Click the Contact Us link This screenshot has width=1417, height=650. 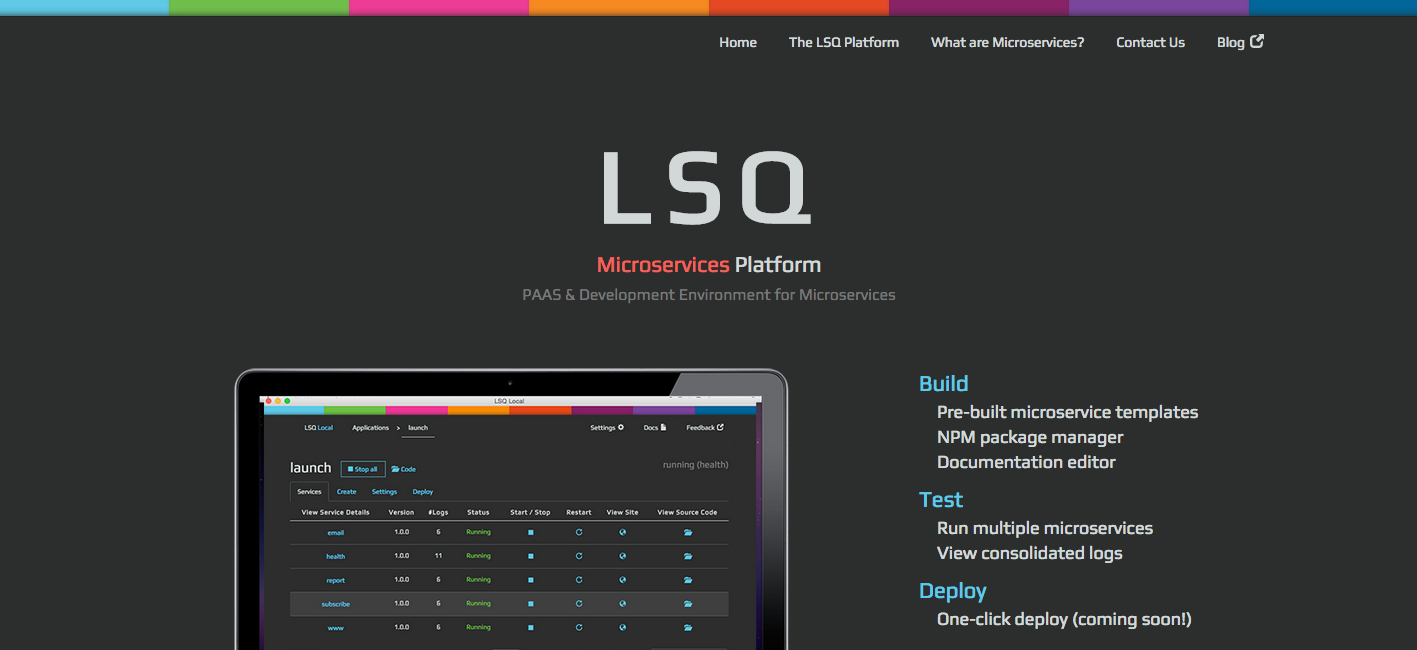pos(1150,42)
